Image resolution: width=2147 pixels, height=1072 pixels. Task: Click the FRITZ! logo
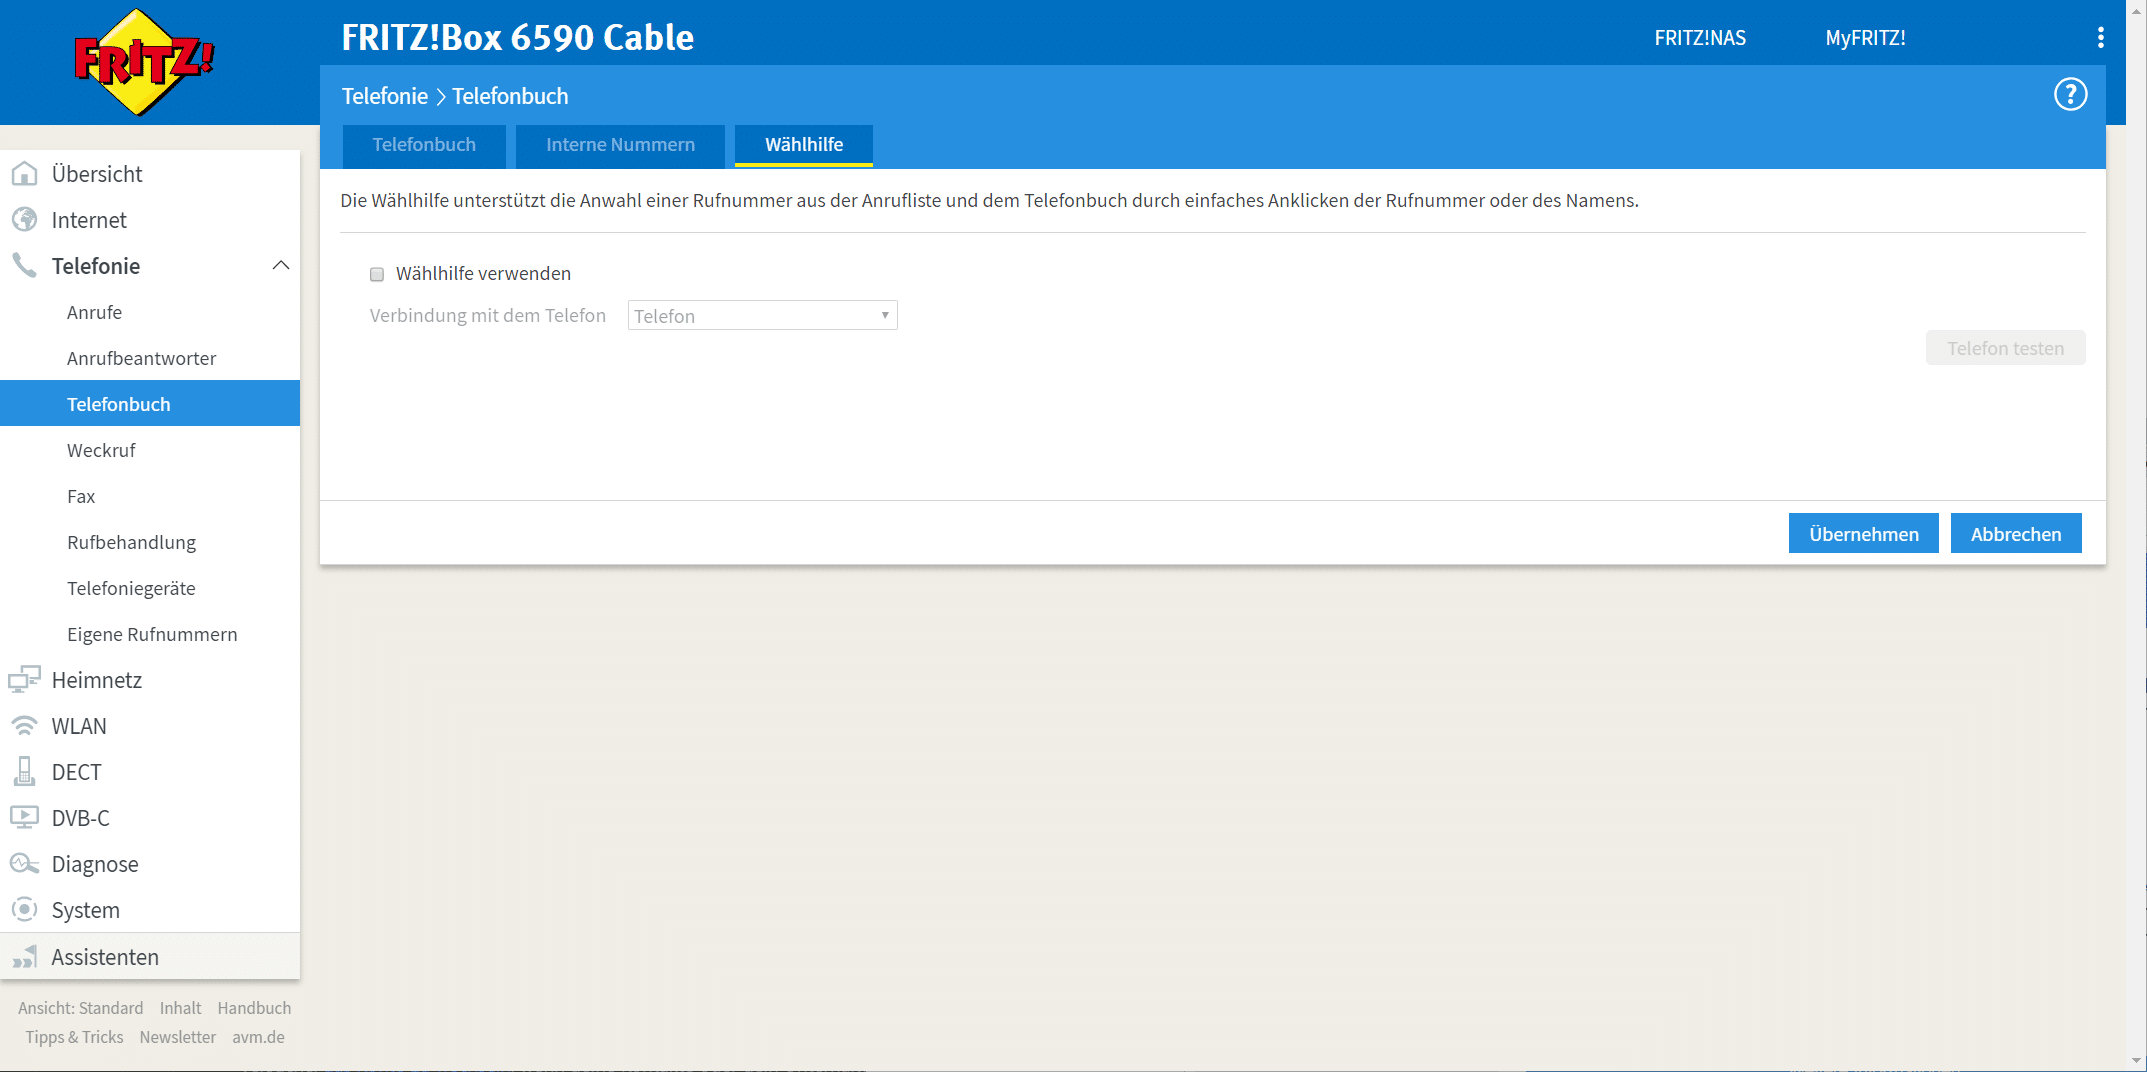[144, 62]
